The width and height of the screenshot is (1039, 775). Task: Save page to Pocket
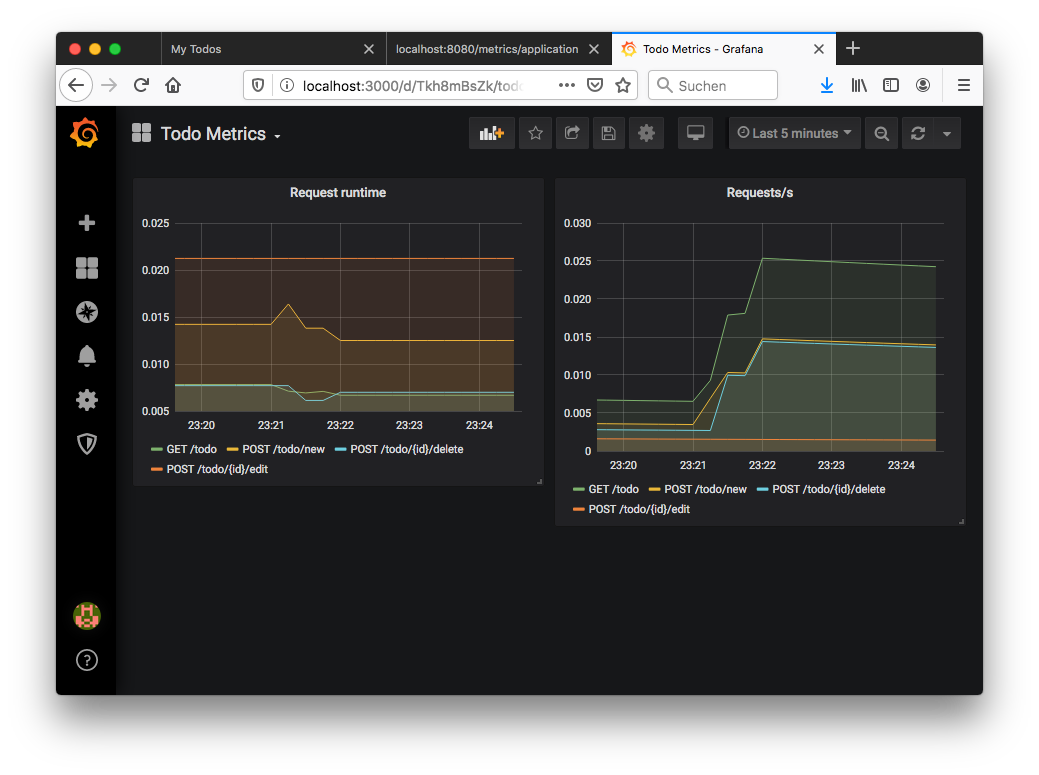coord(595,85)
